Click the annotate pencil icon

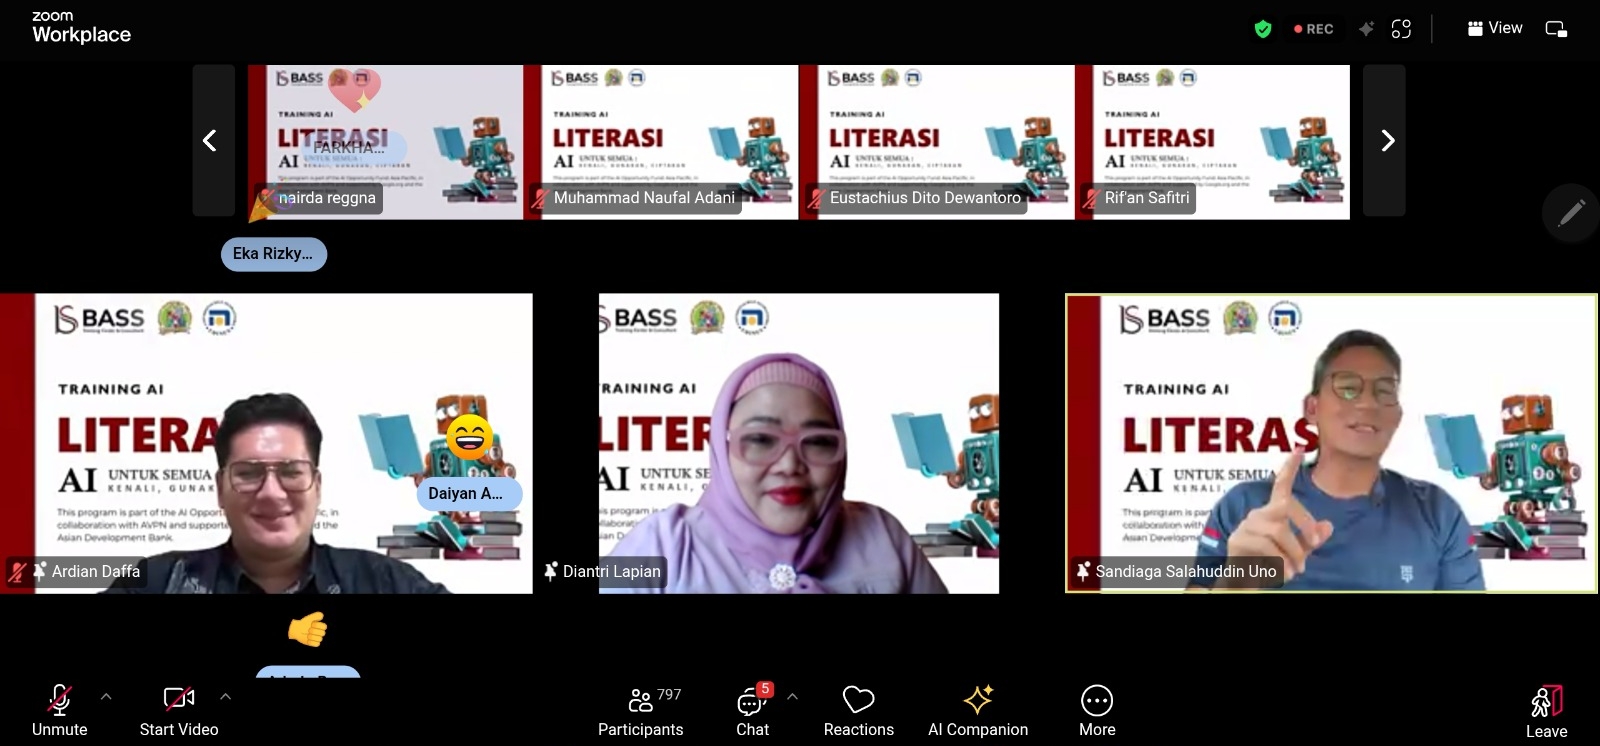[1571, 212]
